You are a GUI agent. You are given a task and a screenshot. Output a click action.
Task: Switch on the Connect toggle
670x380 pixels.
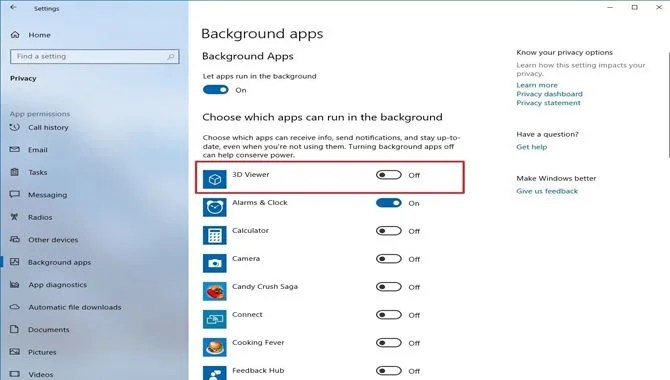coord(389,315)
